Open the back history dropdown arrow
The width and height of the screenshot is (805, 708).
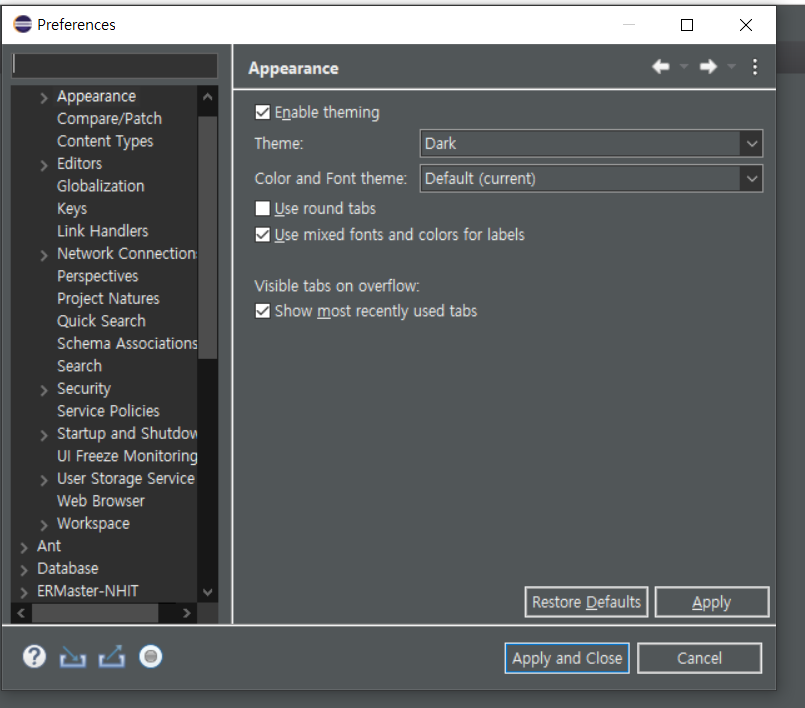[x=684, y=67]
